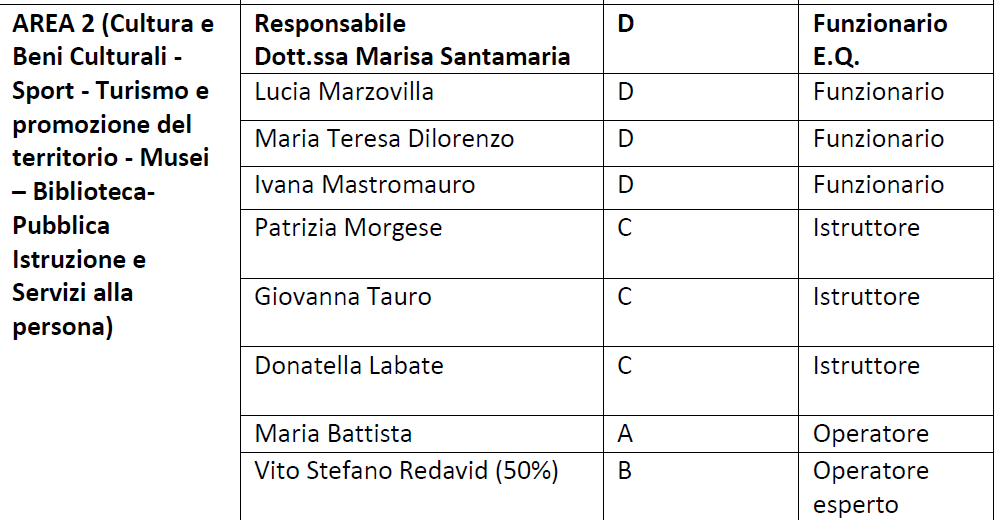996x520 pixels.
Task: Select the Donatella Labate name cell
Action: coord(349,365)
